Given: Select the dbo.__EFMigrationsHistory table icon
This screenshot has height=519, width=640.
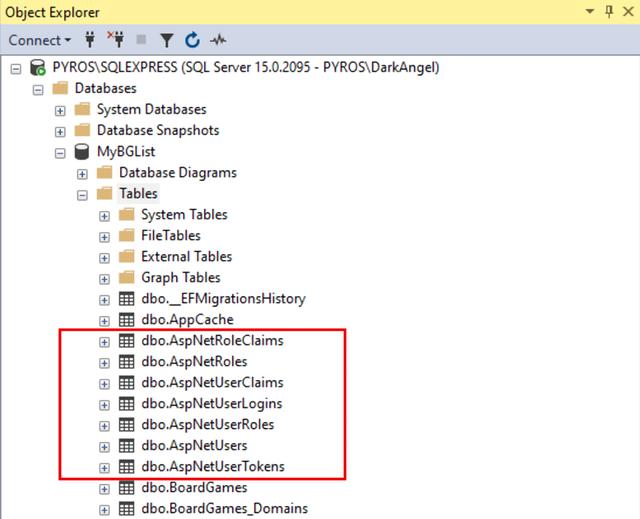Looking at the screenshot, I should [127, 299].
